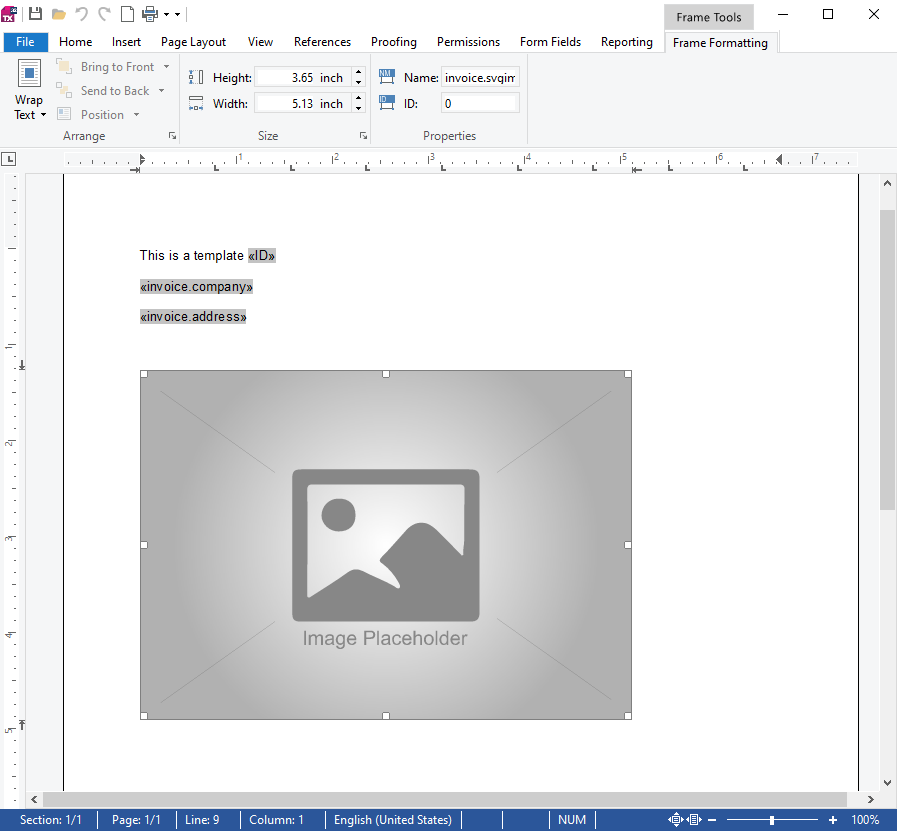Click the zoom in plus button

[833, 820]
